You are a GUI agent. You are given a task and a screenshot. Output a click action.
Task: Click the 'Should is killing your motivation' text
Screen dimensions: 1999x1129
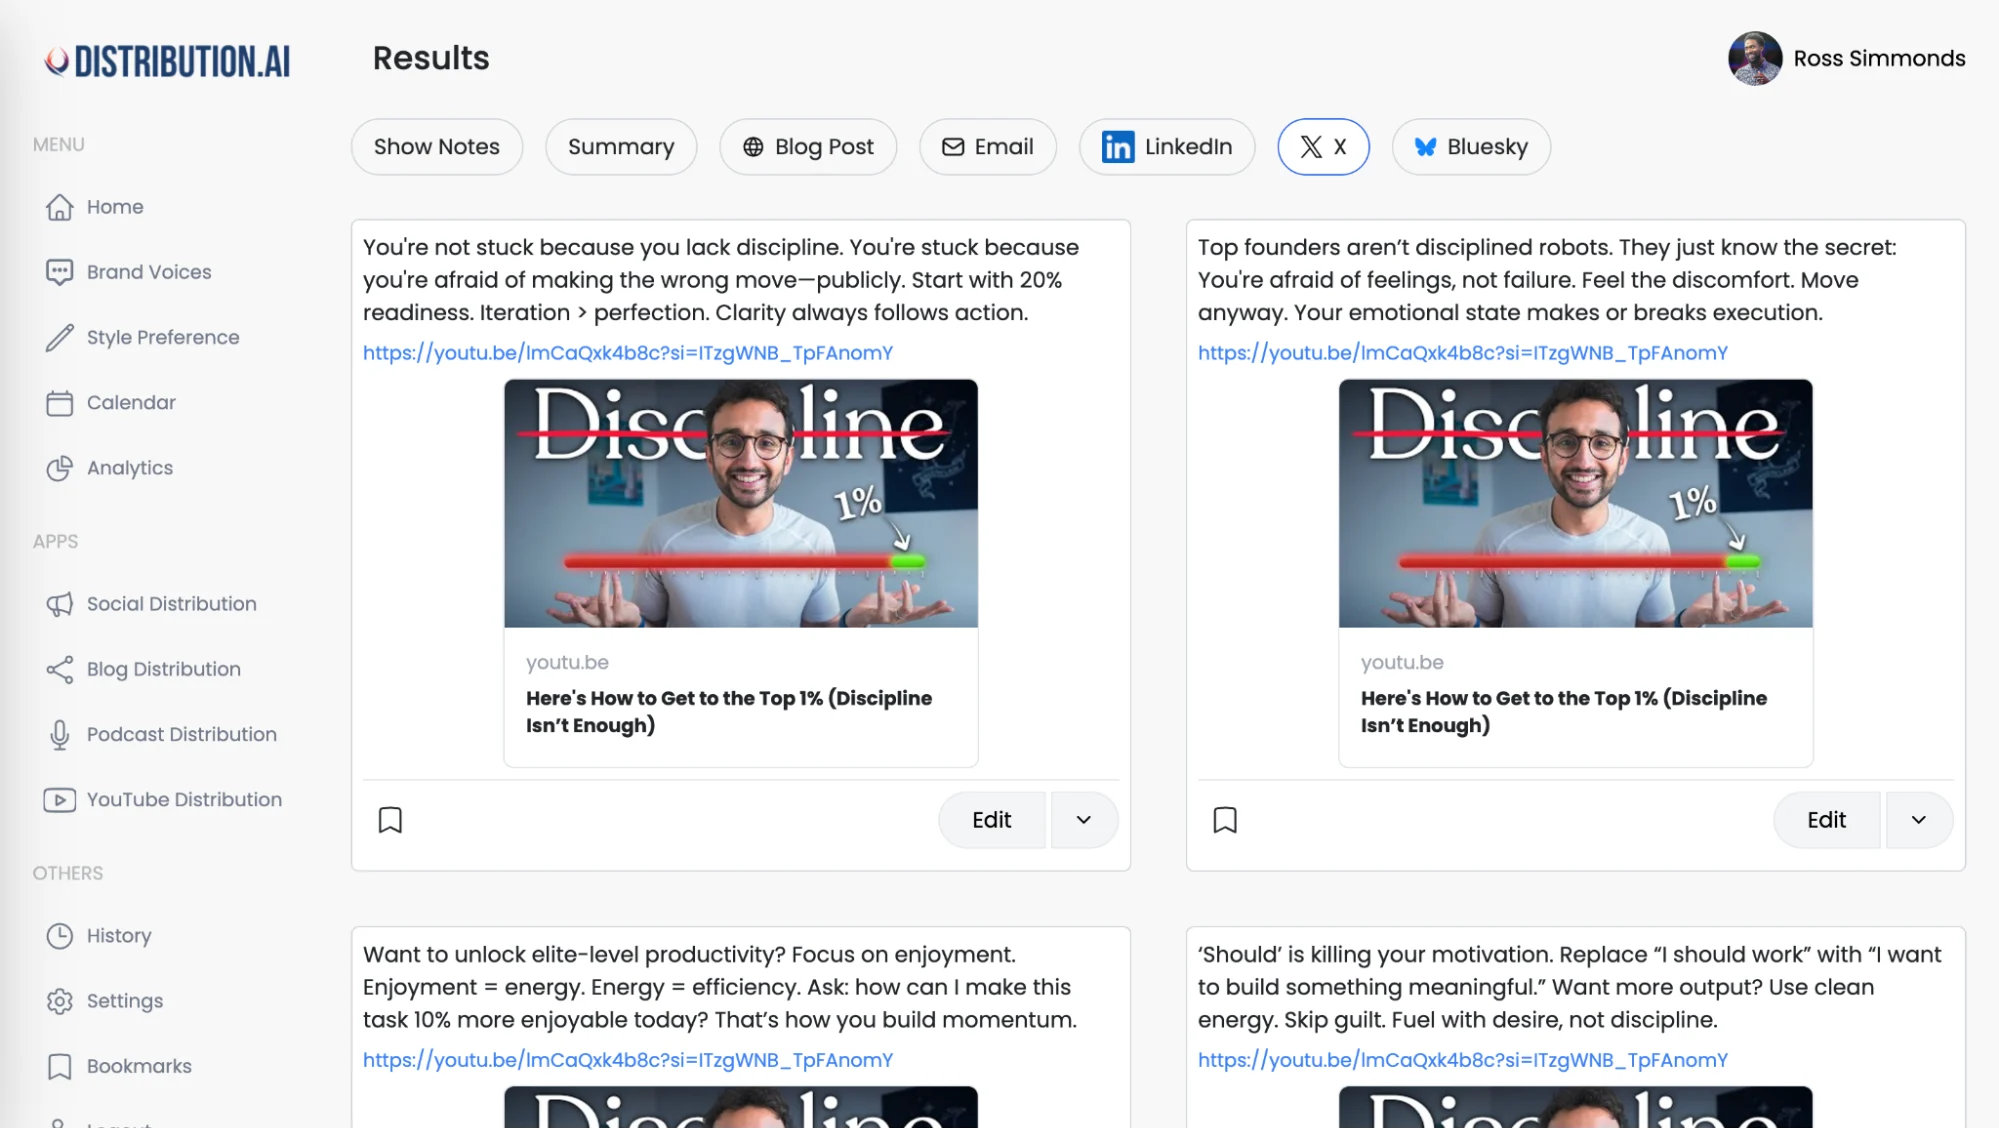[1569, 987]
